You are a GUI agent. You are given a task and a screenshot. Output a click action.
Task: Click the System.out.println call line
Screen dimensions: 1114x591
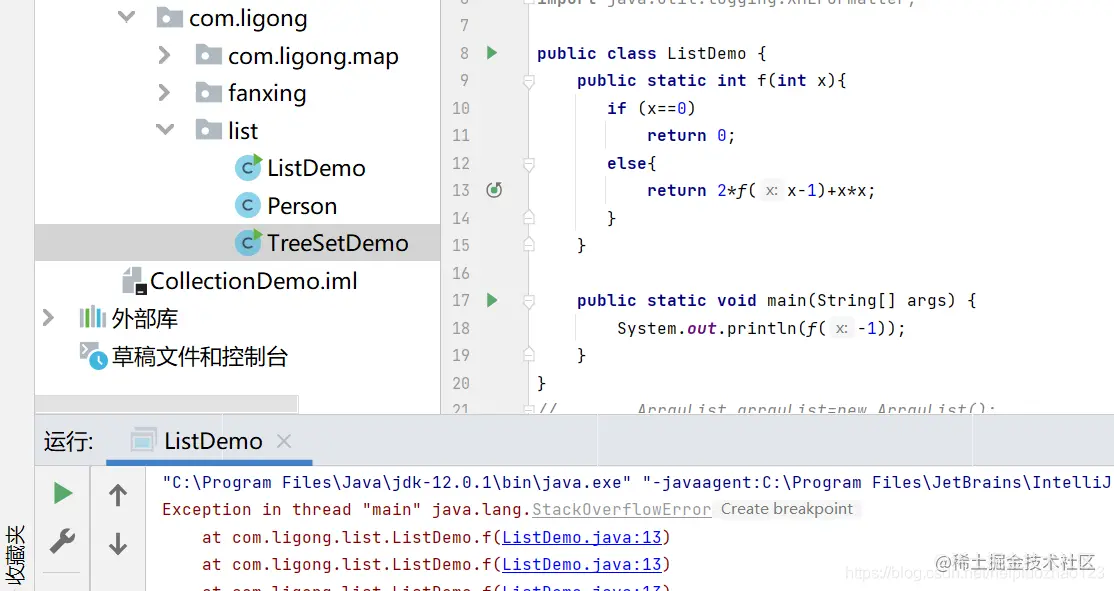tap(761, 328)
